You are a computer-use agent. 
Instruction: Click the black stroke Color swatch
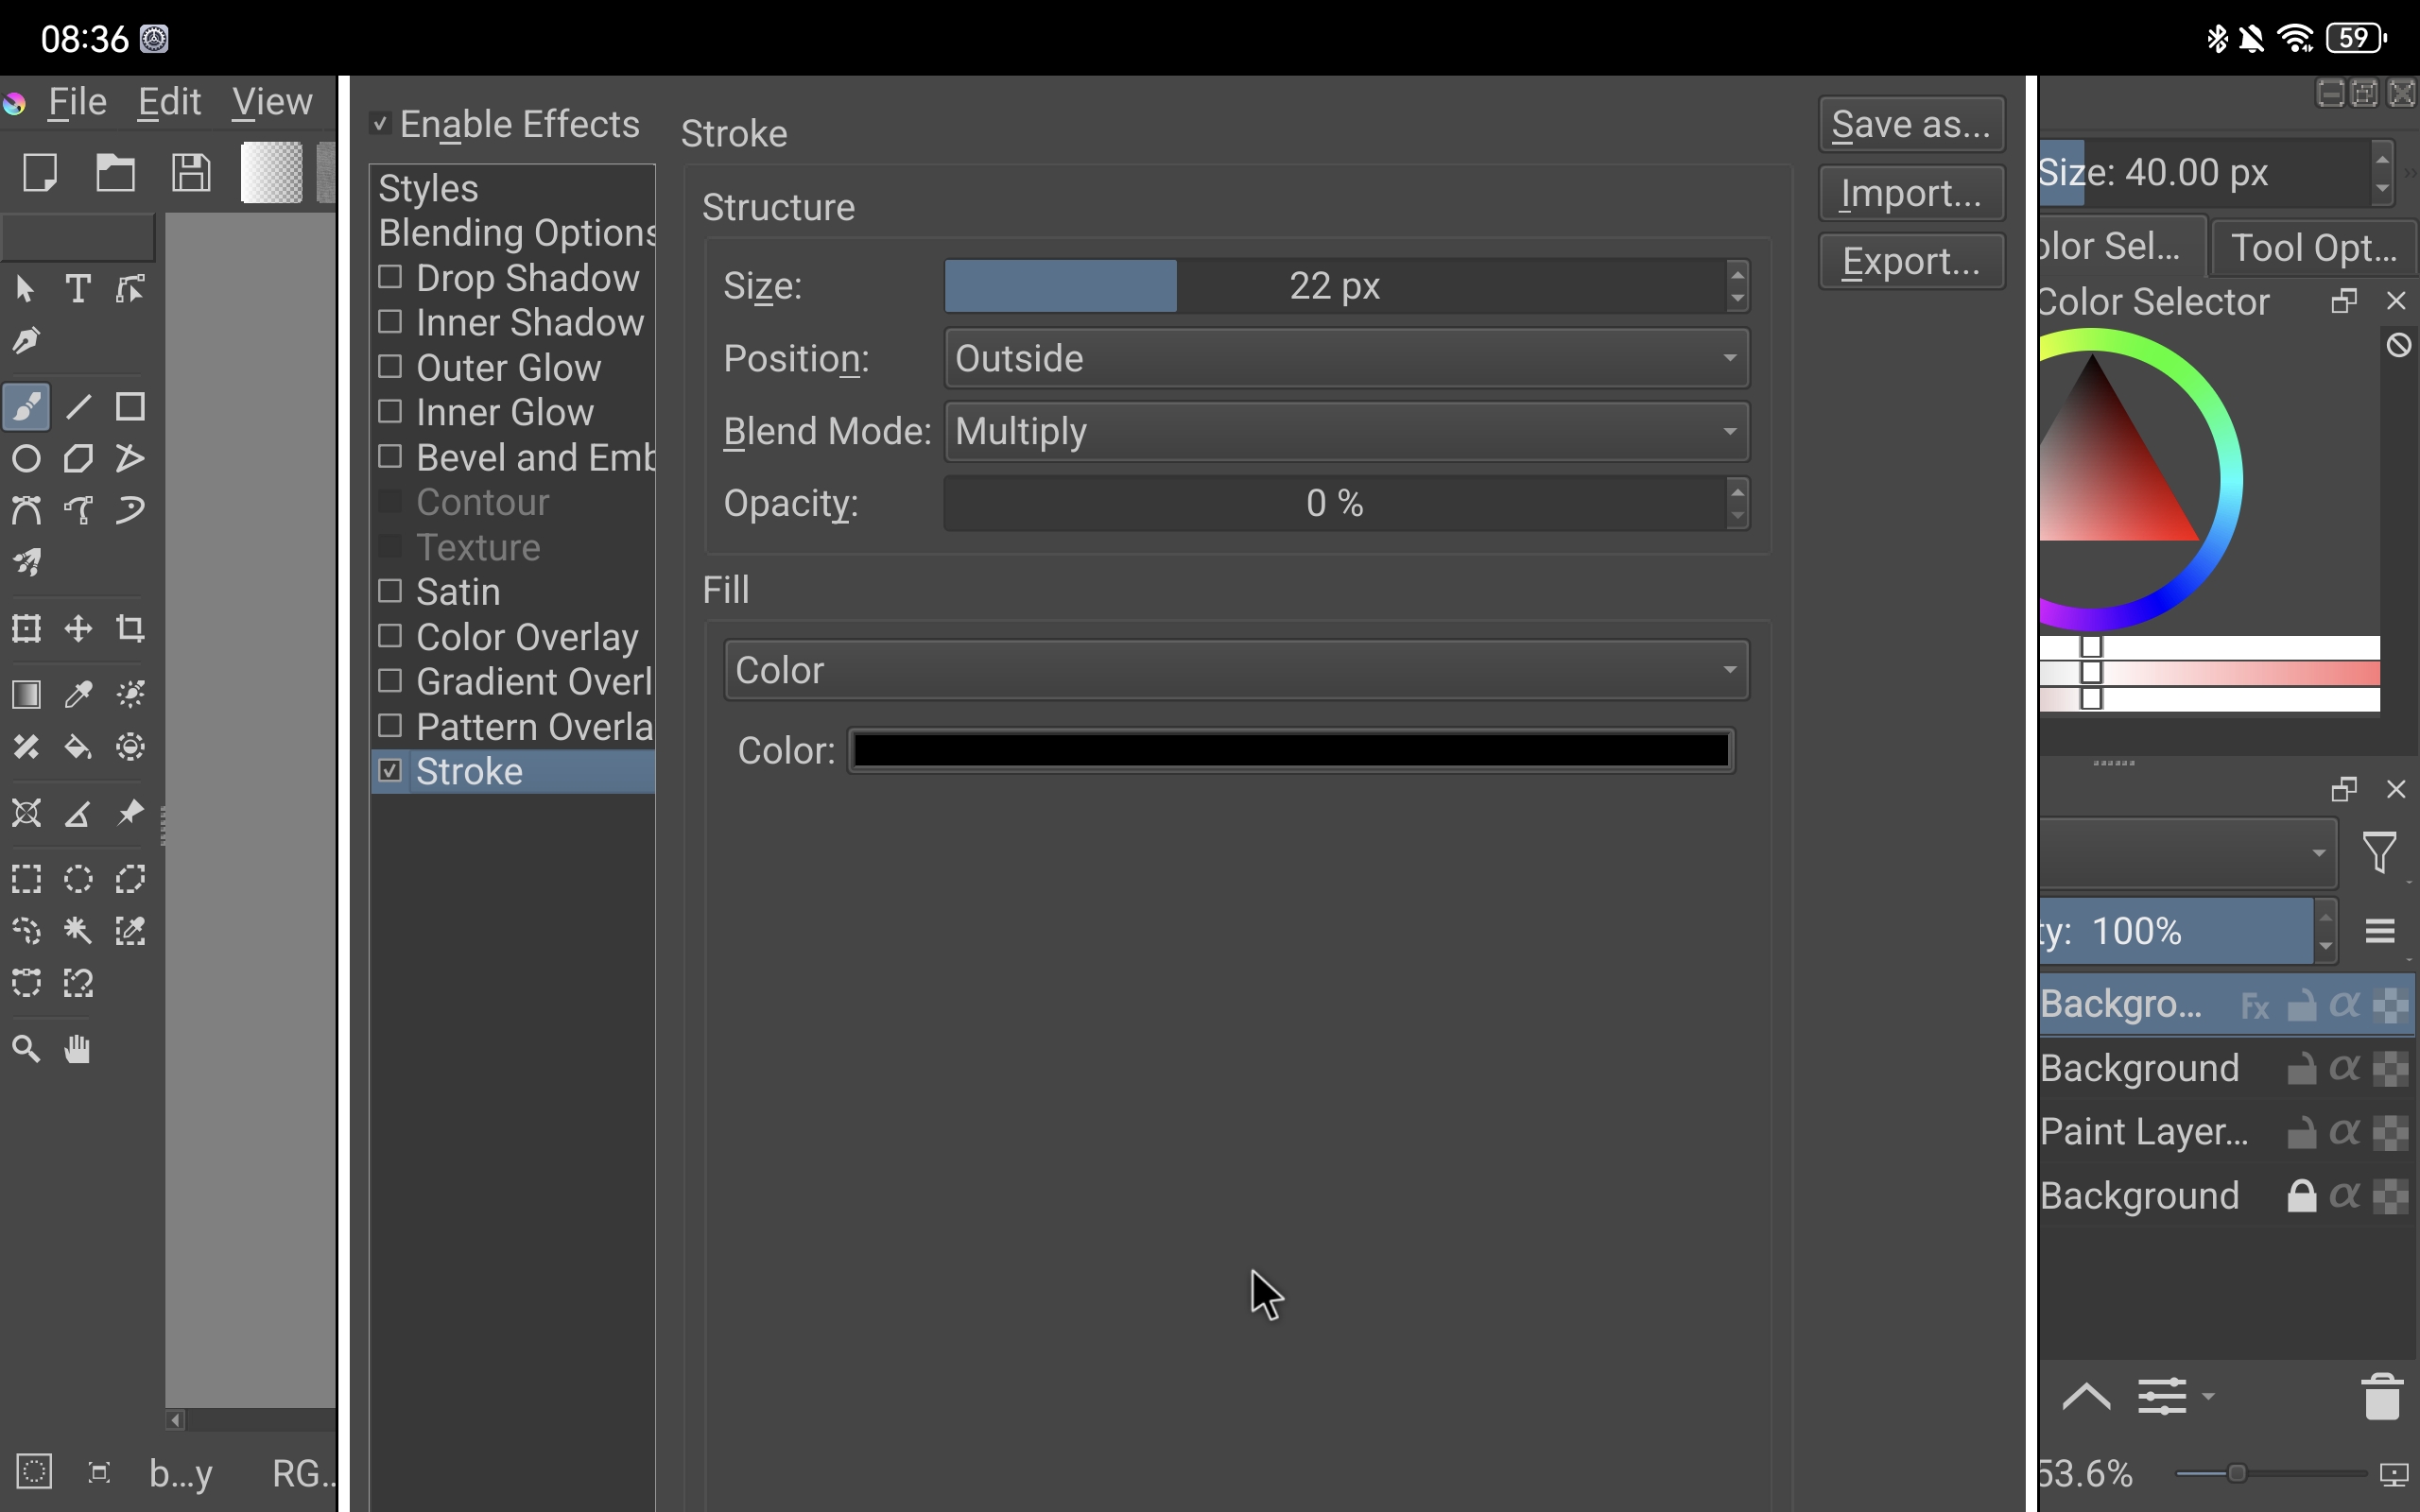[1290, 751]
